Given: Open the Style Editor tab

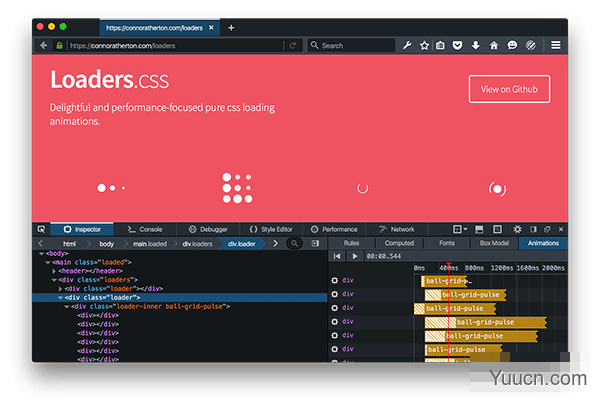Looking at the screenshot, I should point(271,229).
